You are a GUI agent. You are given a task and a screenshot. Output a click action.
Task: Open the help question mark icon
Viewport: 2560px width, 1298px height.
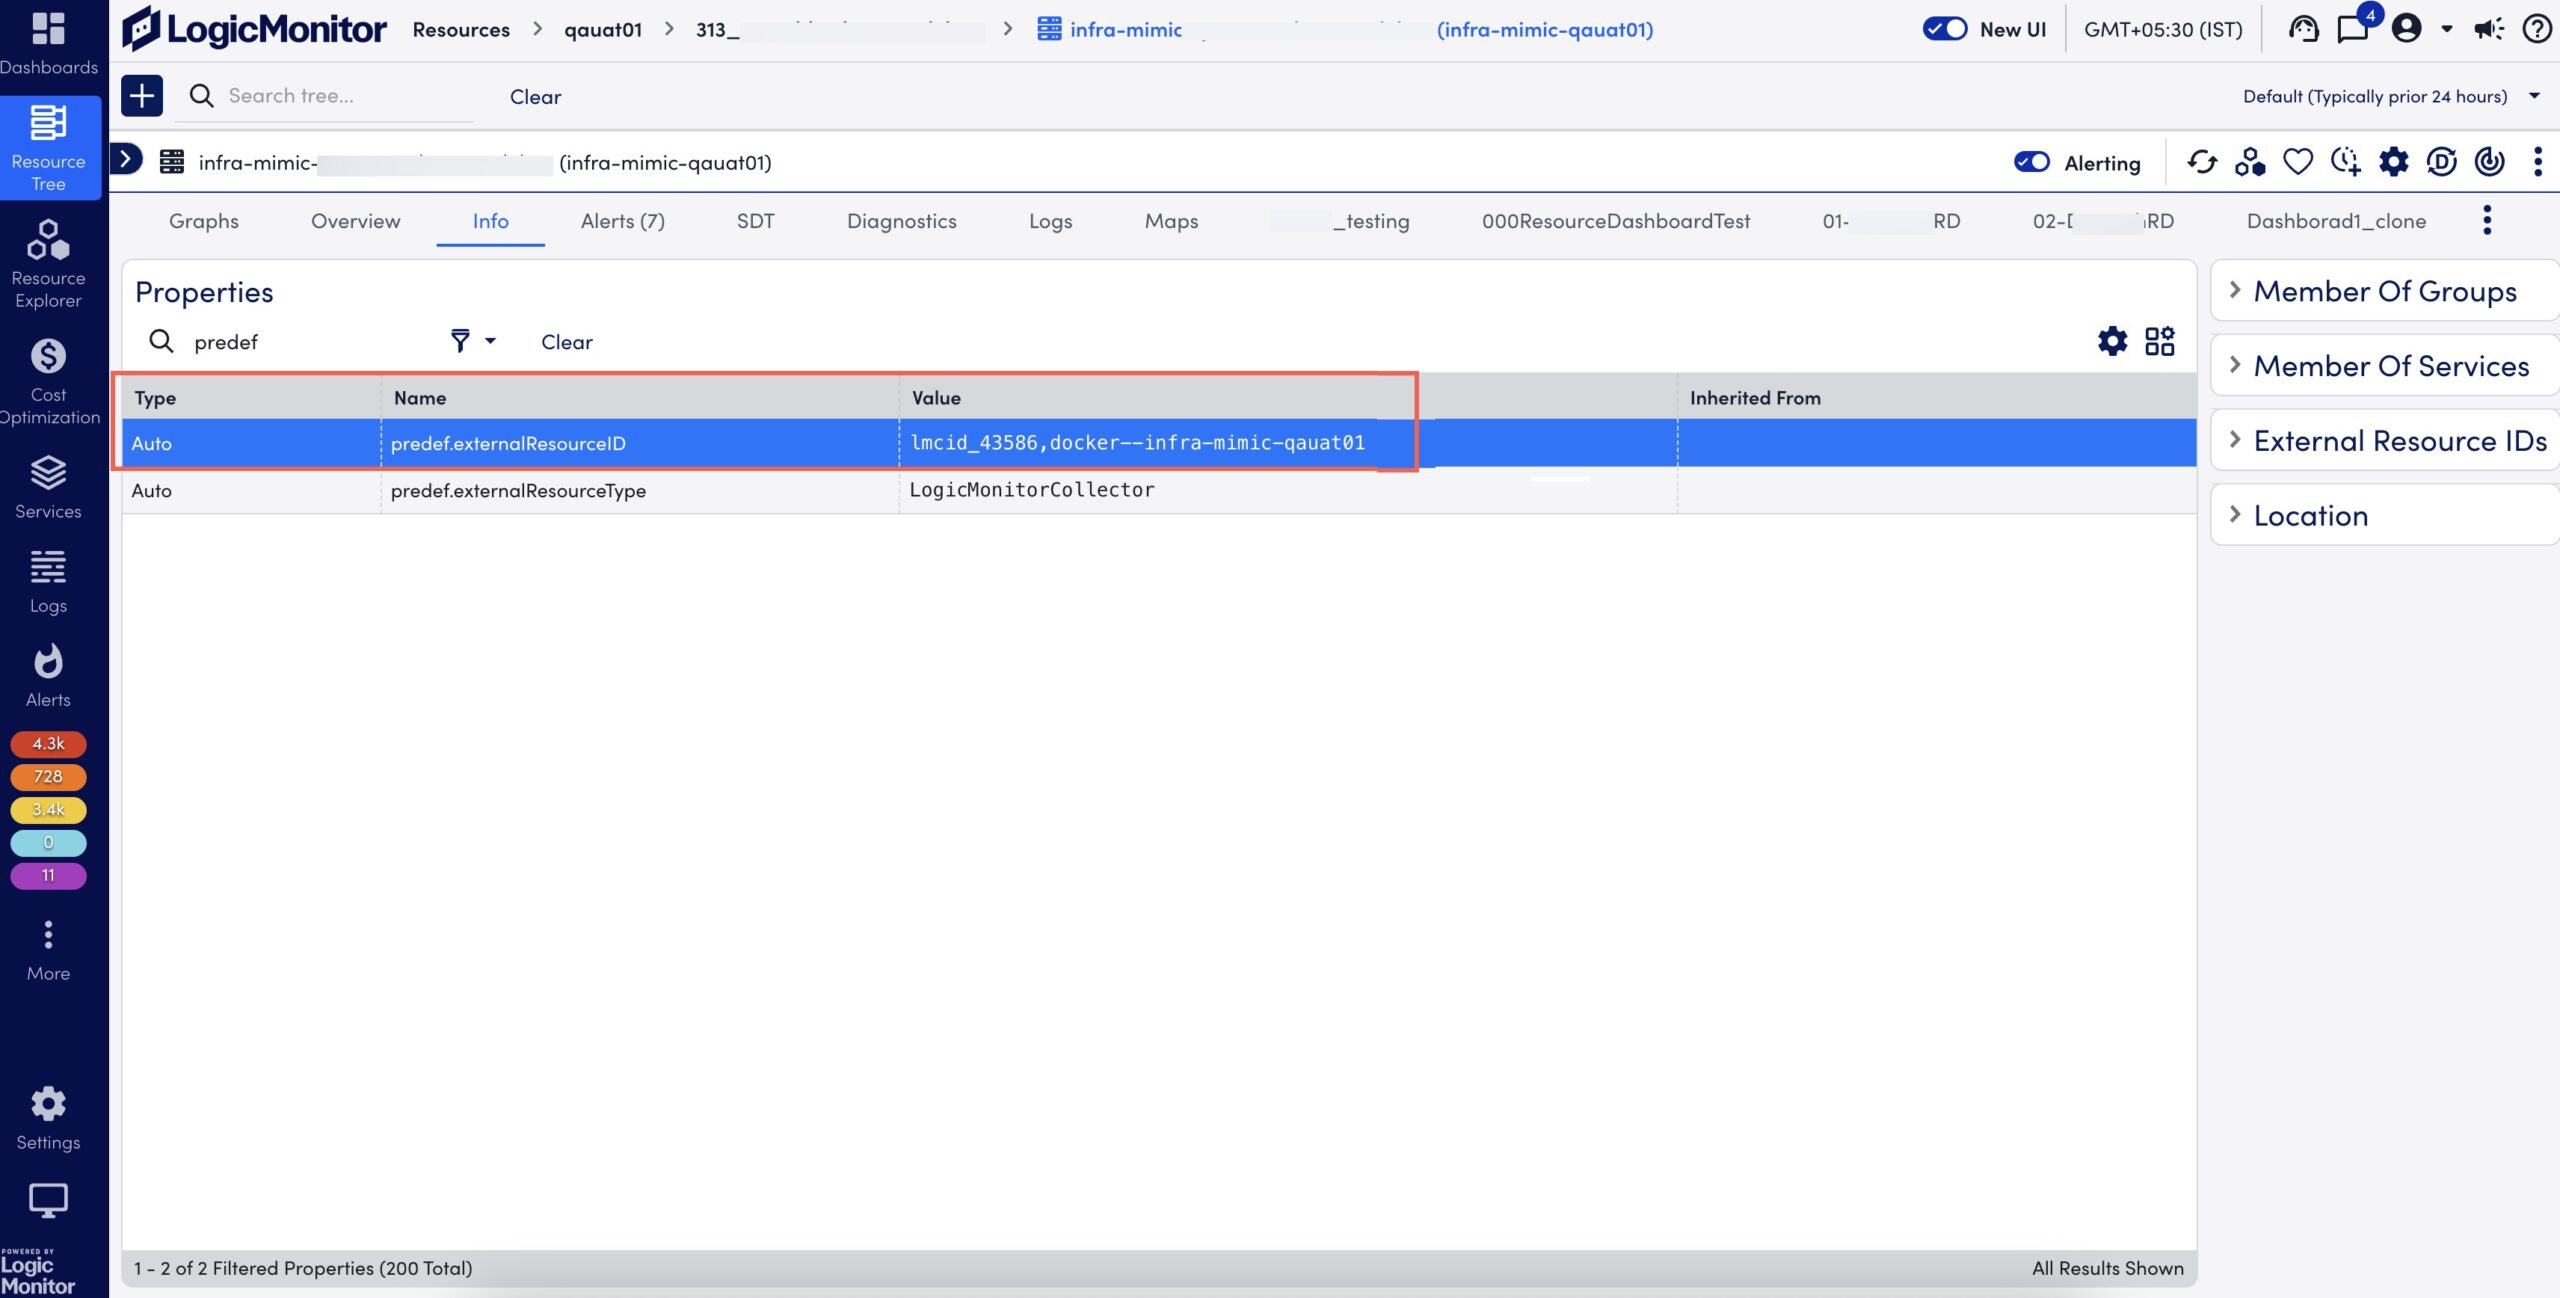pyautogui.click(x=2537, y=29)
